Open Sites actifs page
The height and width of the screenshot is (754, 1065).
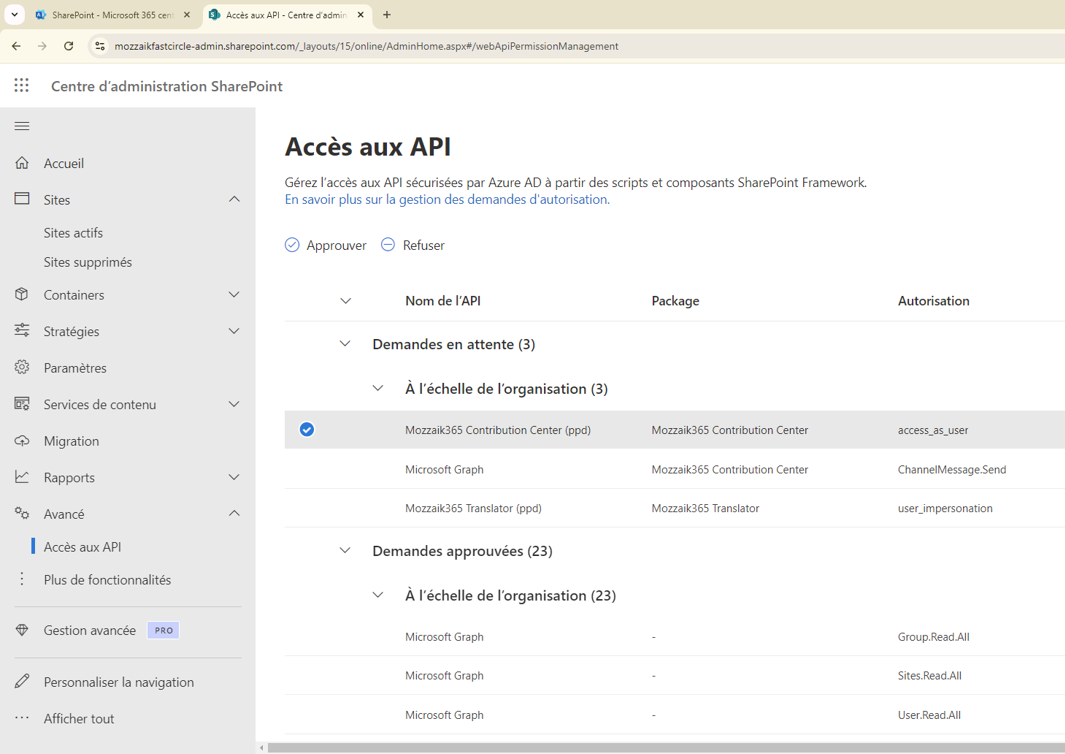[73, 232]
